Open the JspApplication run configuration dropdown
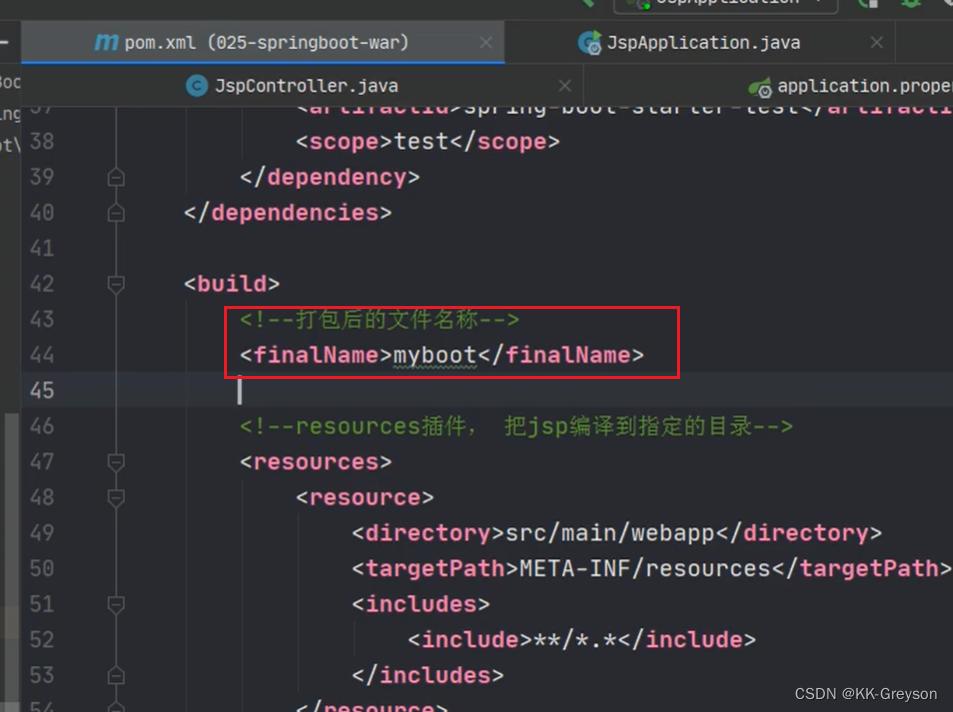953x712 pixels. point(726,4)
